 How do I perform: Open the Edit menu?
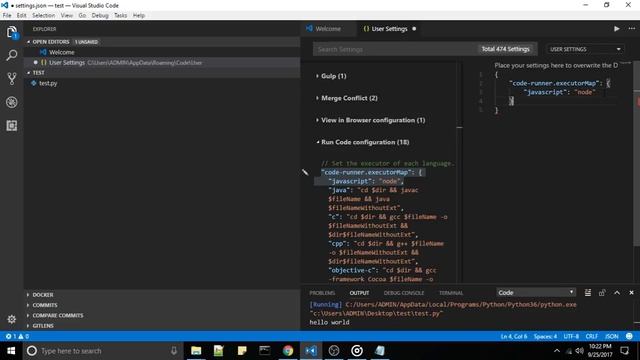pyautogui.click(x=21, y=15)
